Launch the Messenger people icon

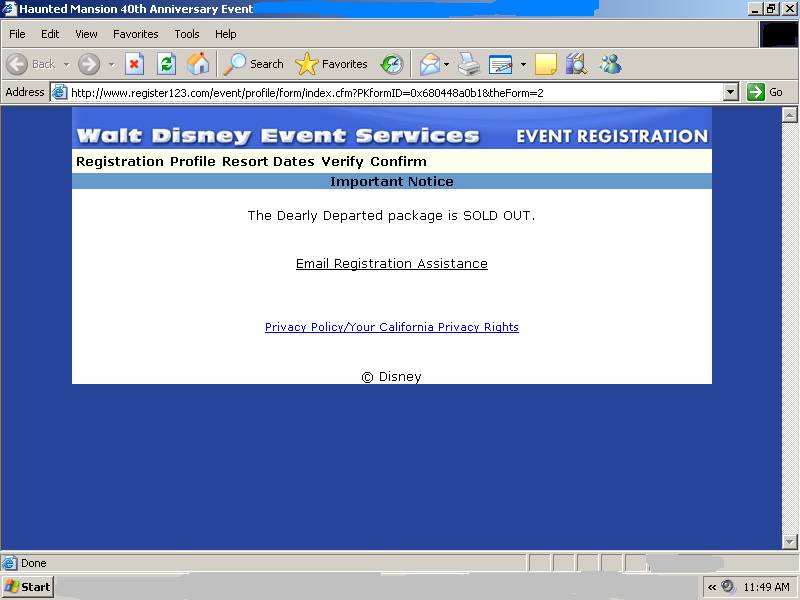(610, 64)
